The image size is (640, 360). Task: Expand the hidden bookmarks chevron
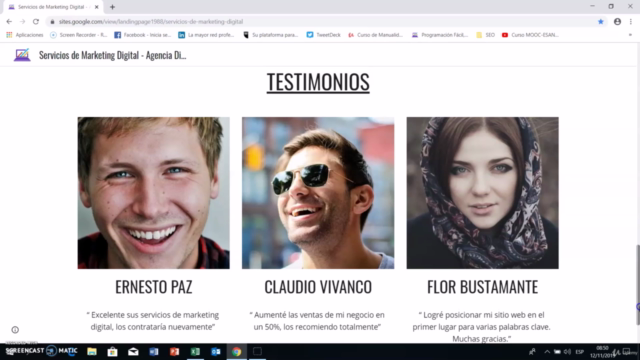pyautogui.click(x=630, y=35)
